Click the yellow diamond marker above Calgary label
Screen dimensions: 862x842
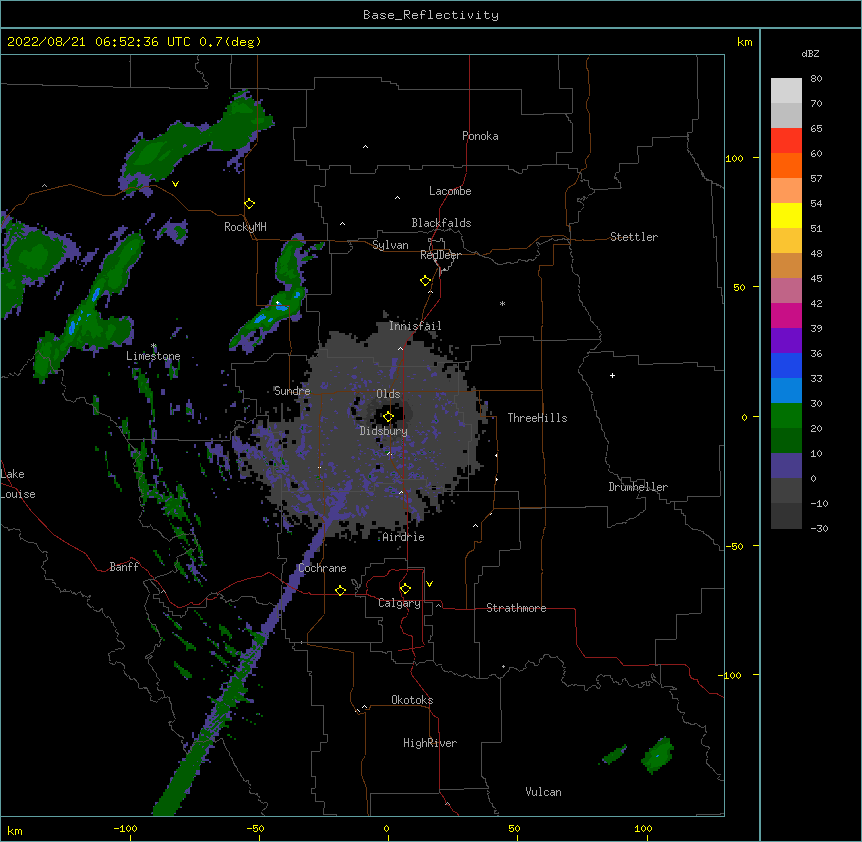[x=405, y=589]
